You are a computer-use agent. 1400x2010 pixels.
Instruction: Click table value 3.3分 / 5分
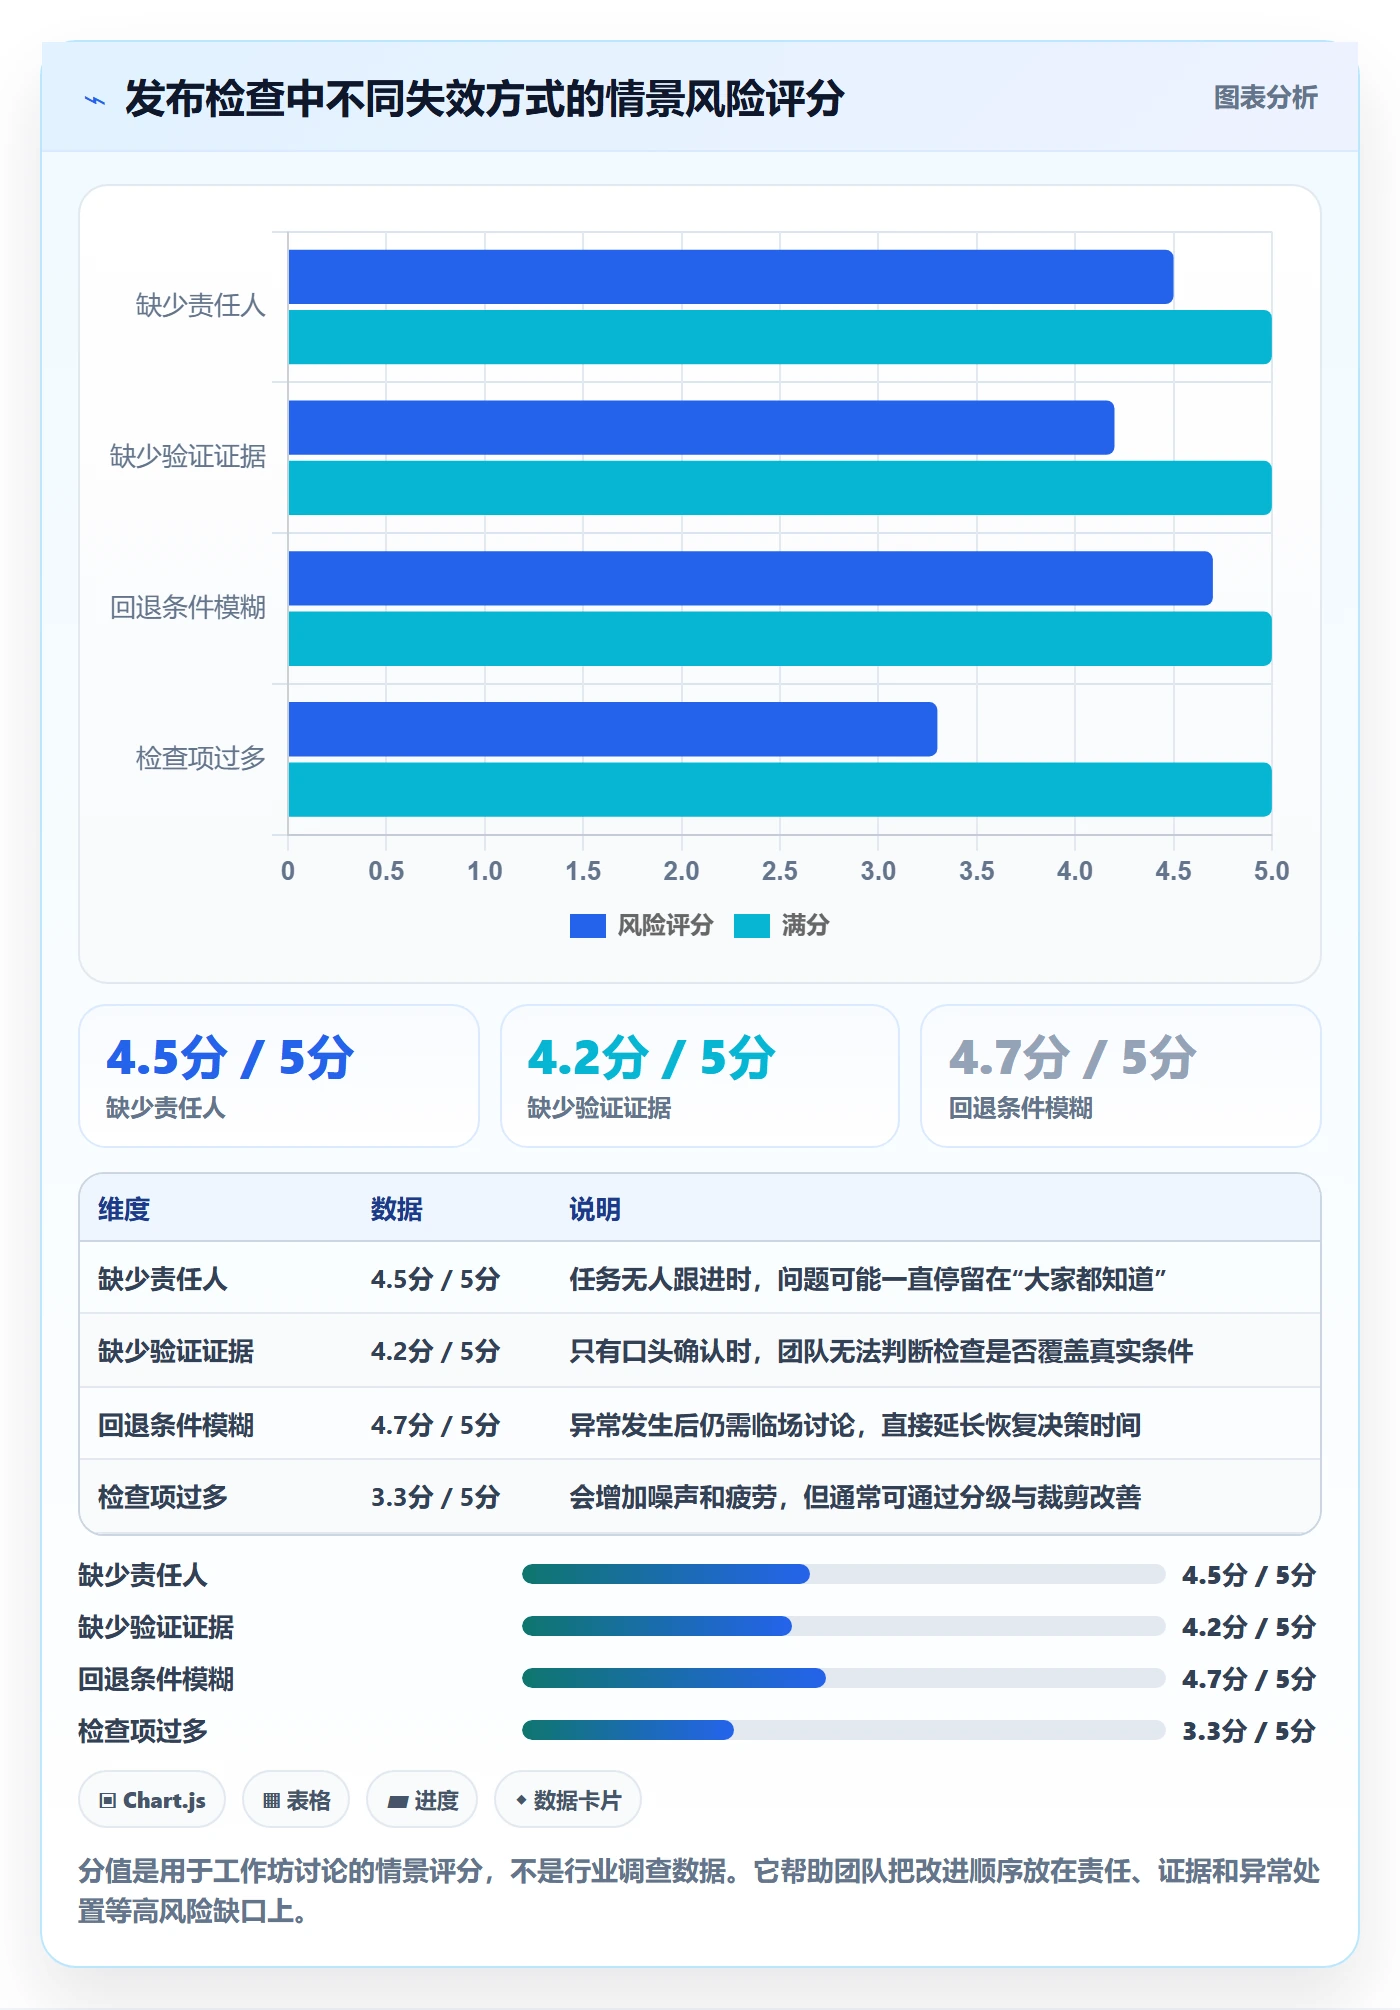(435, 1497)
